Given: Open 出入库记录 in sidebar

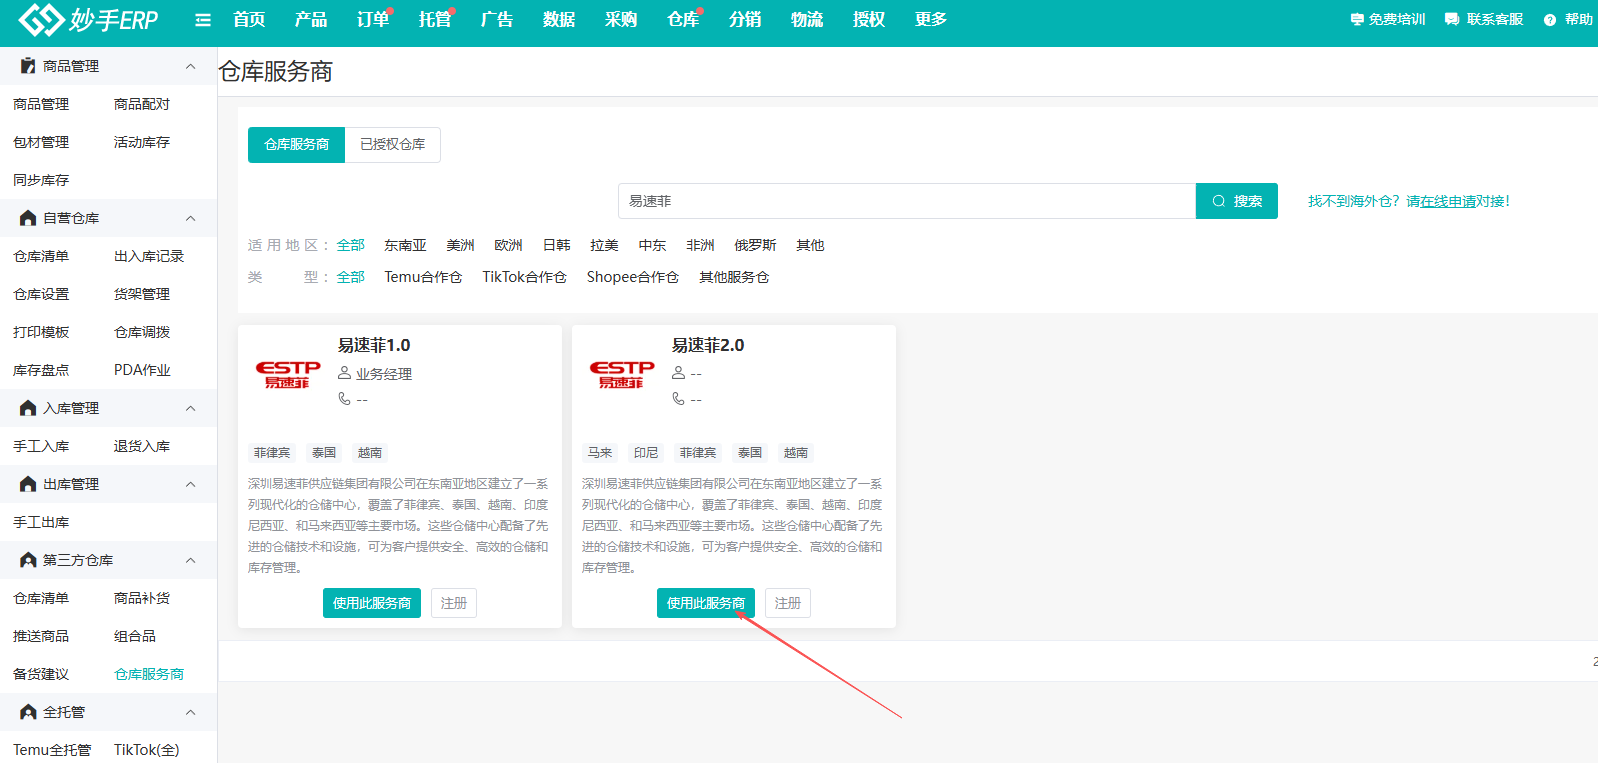Looking at the screenshot, I should pyautogui.click(x=149, y=256).
